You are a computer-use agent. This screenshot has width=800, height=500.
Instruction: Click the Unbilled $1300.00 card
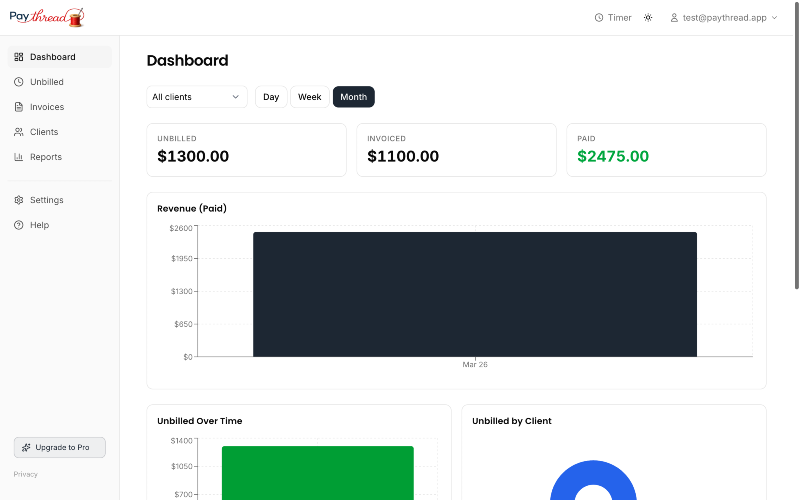(246, 150)
